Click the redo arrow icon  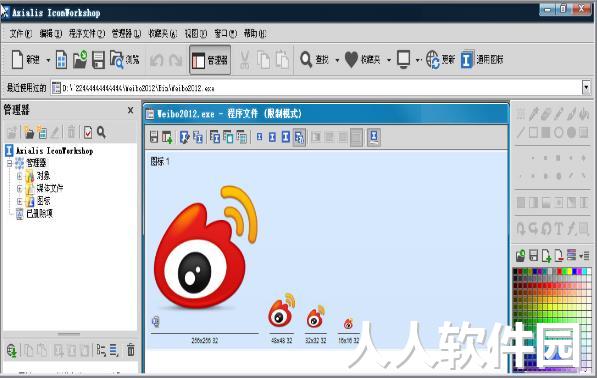(x=175, y=60)
